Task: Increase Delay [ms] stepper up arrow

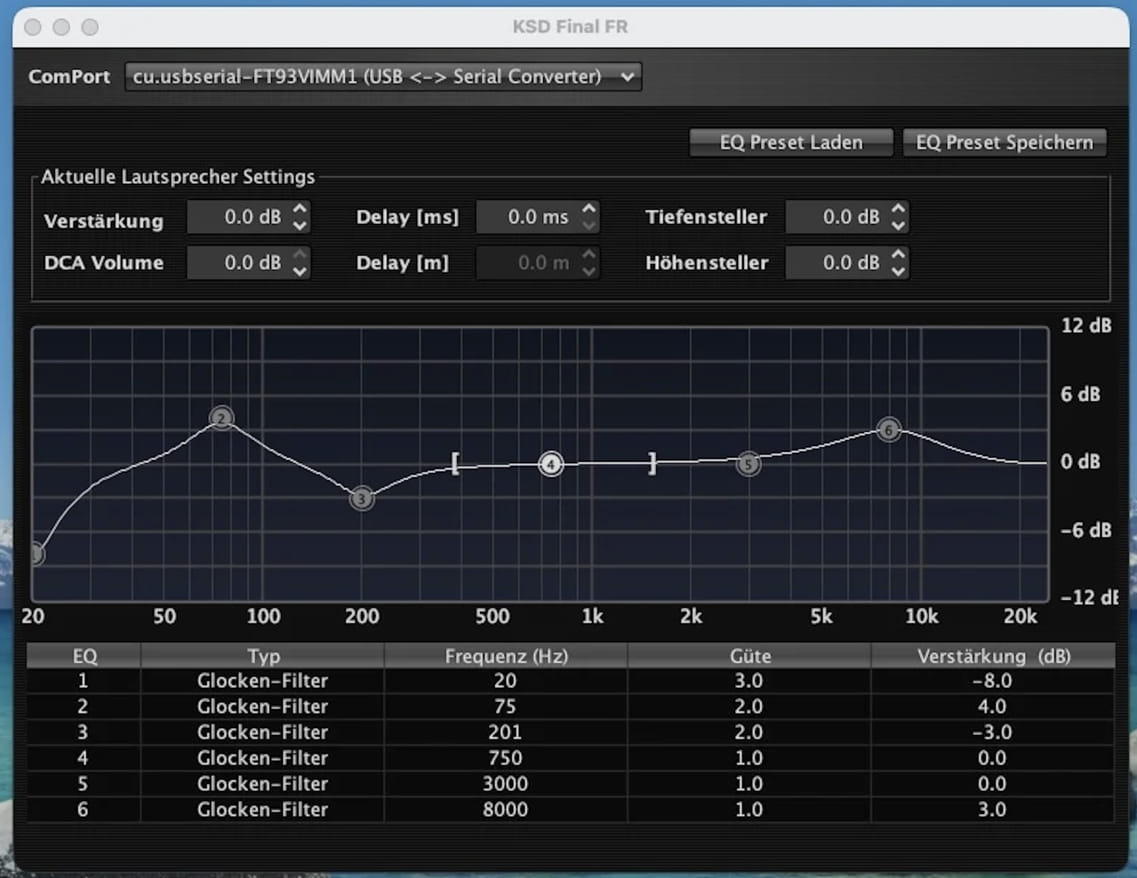Action: [x=590, y=210]
